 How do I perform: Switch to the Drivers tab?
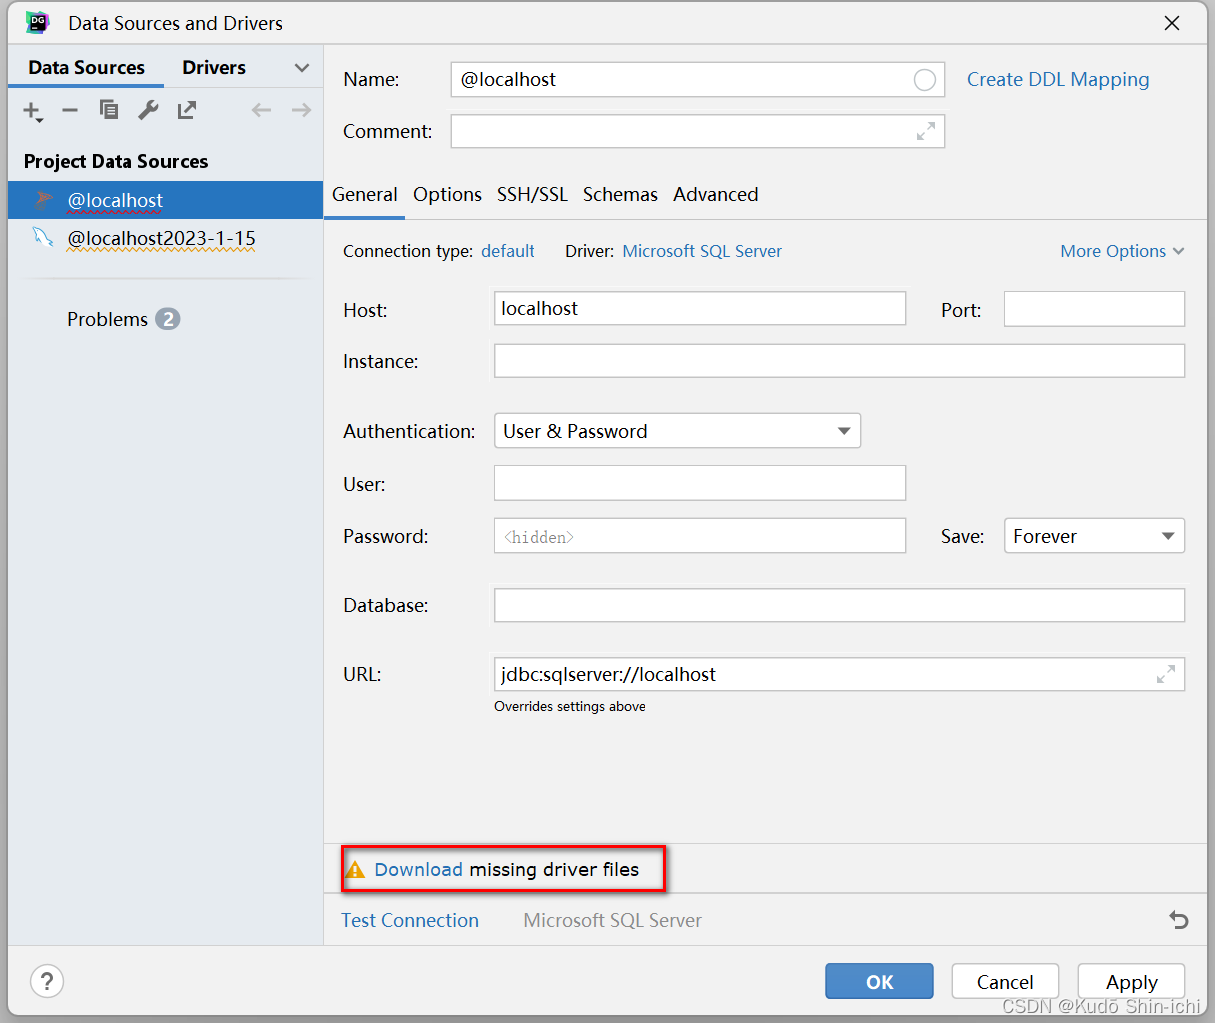(x=214, y=68)
